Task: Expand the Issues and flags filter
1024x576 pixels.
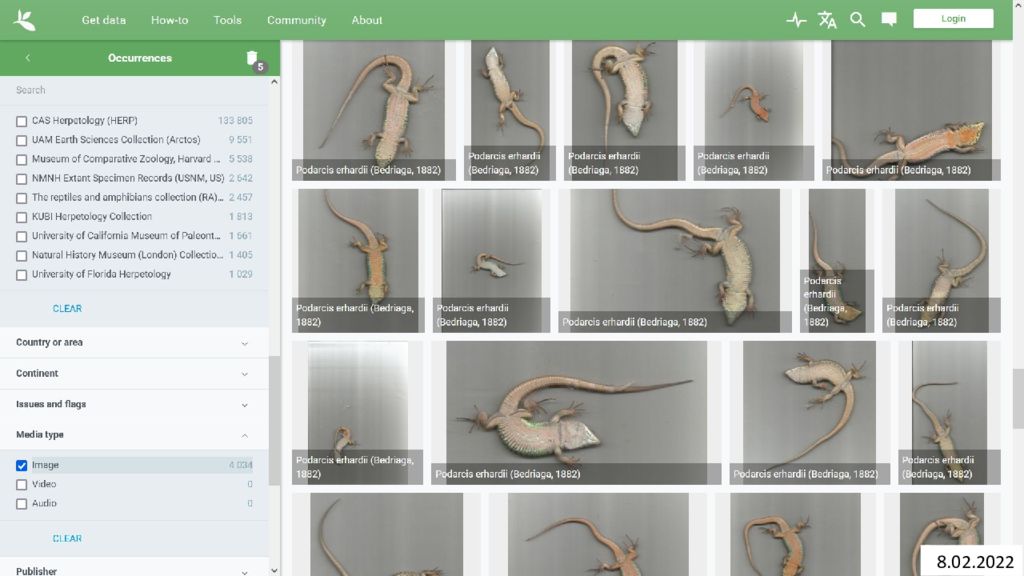Action: click(x=134, y=404)
